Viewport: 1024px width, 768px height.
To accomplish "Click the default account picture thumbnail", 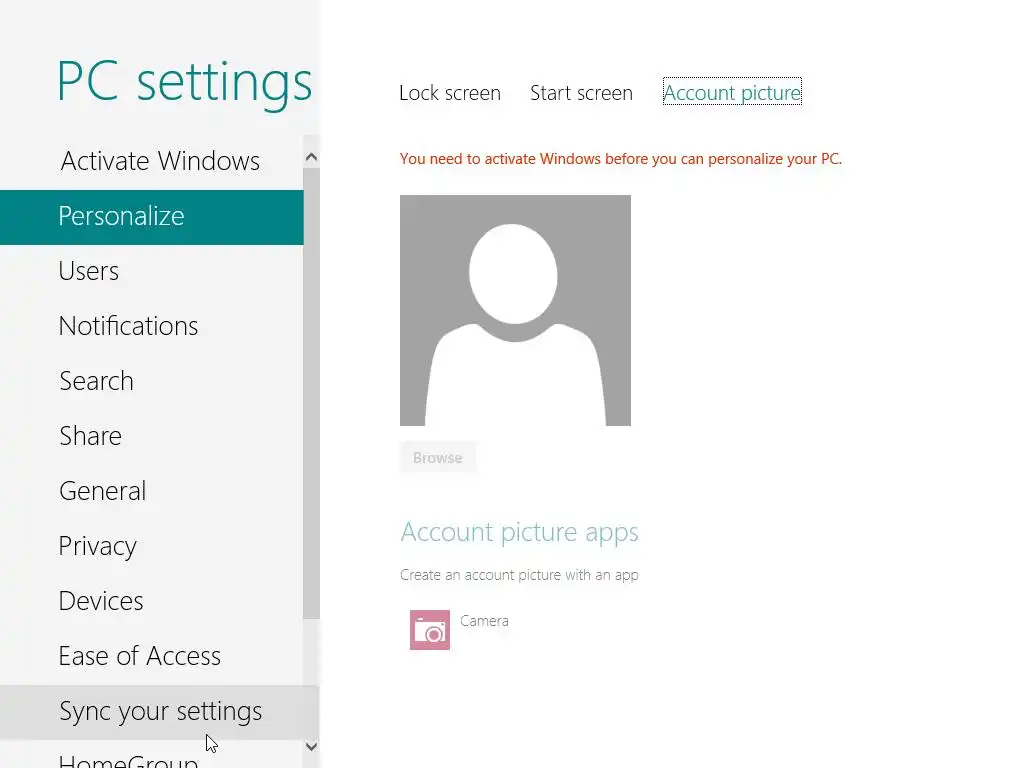I will tap(515, 310).
